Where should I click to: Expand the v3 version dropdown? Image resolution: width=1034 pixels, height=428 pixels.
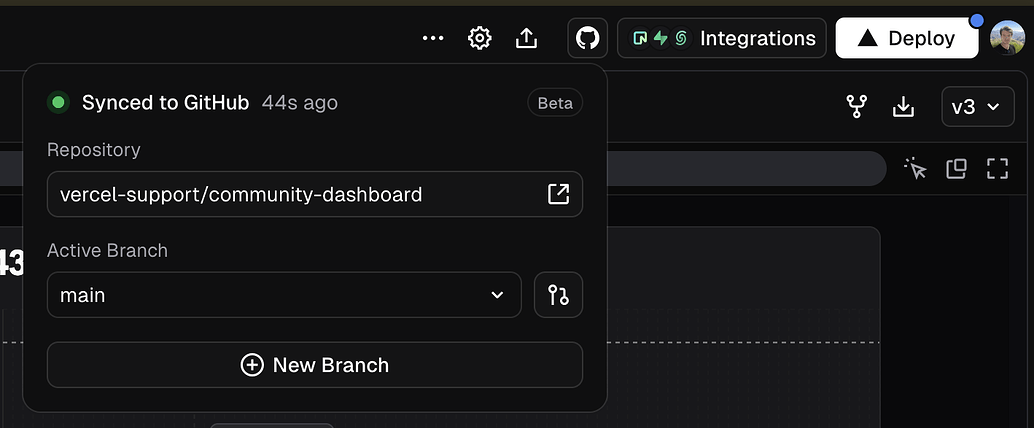[x=977, y=106]
